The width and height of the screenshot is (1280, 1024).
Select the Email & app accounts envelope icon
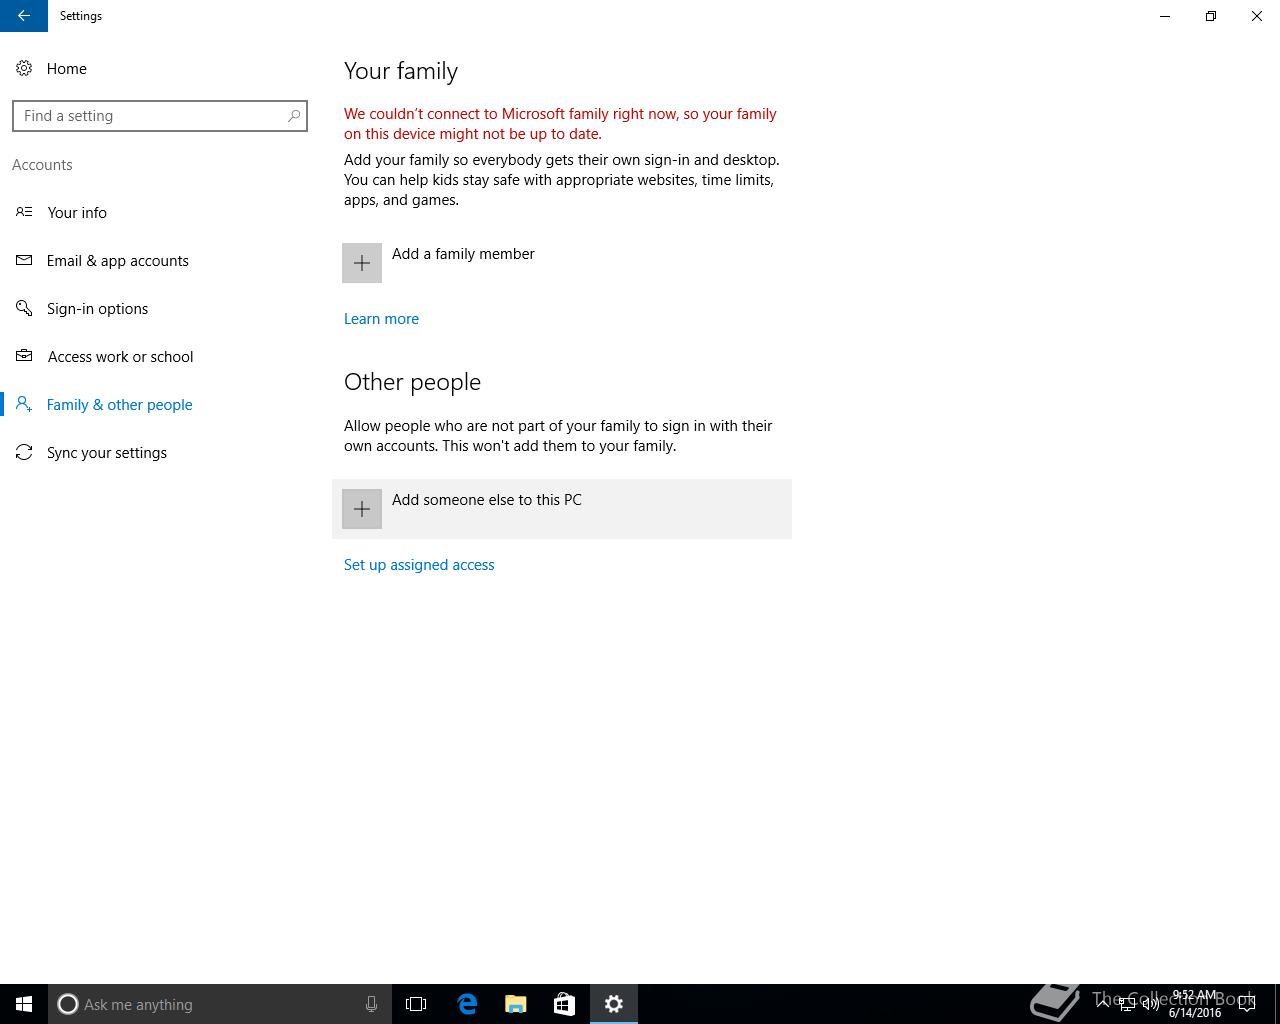[24, 260]
